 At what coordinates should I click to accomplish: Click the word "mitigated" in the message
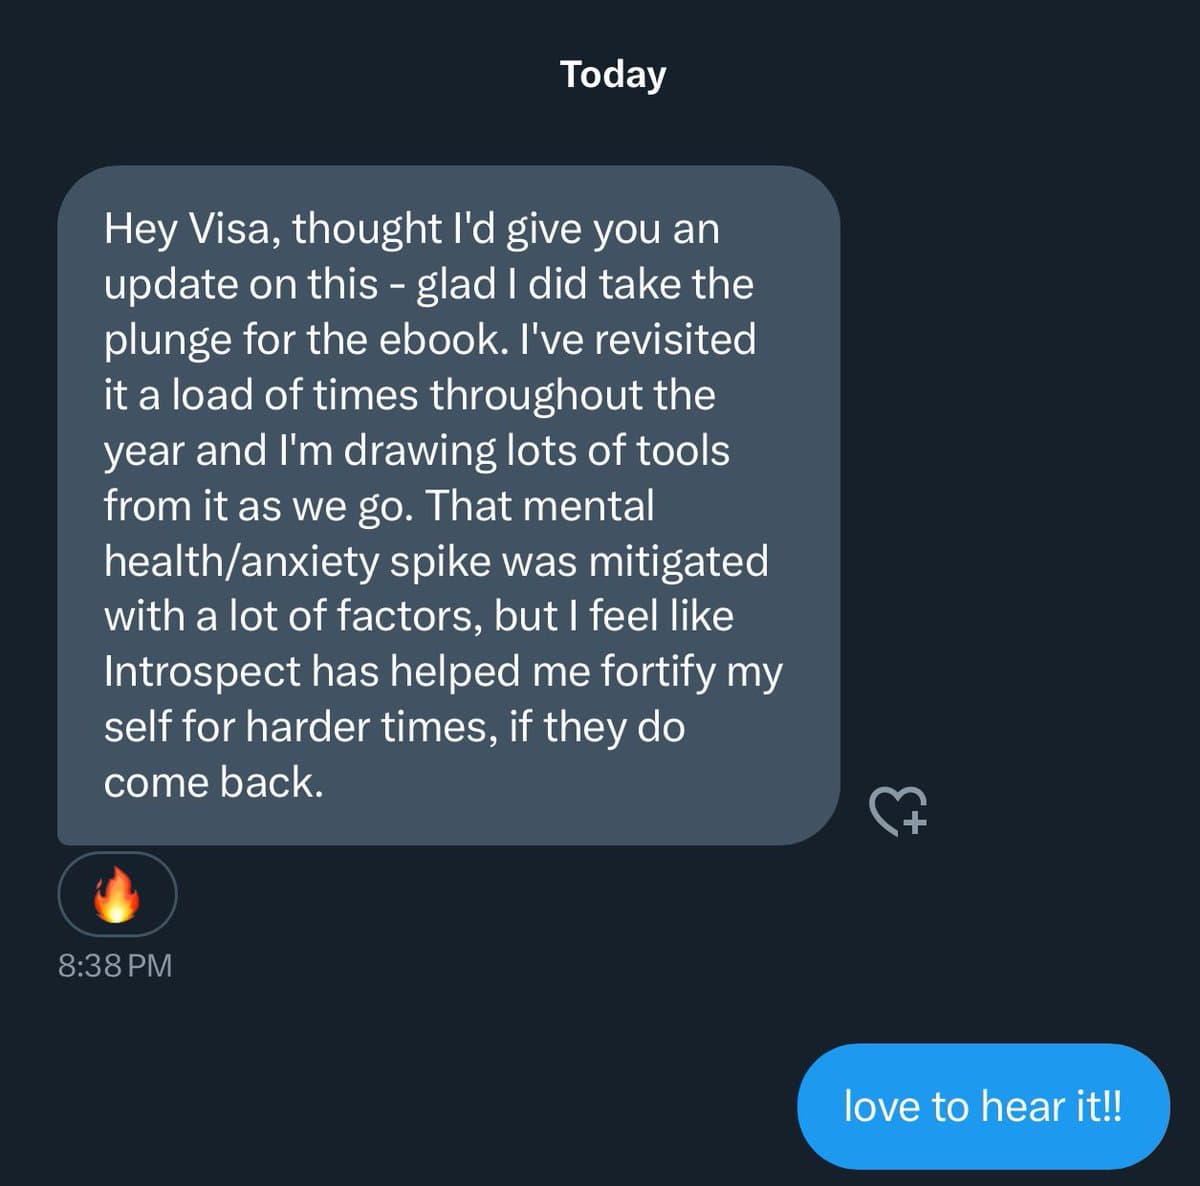(678, 561)
